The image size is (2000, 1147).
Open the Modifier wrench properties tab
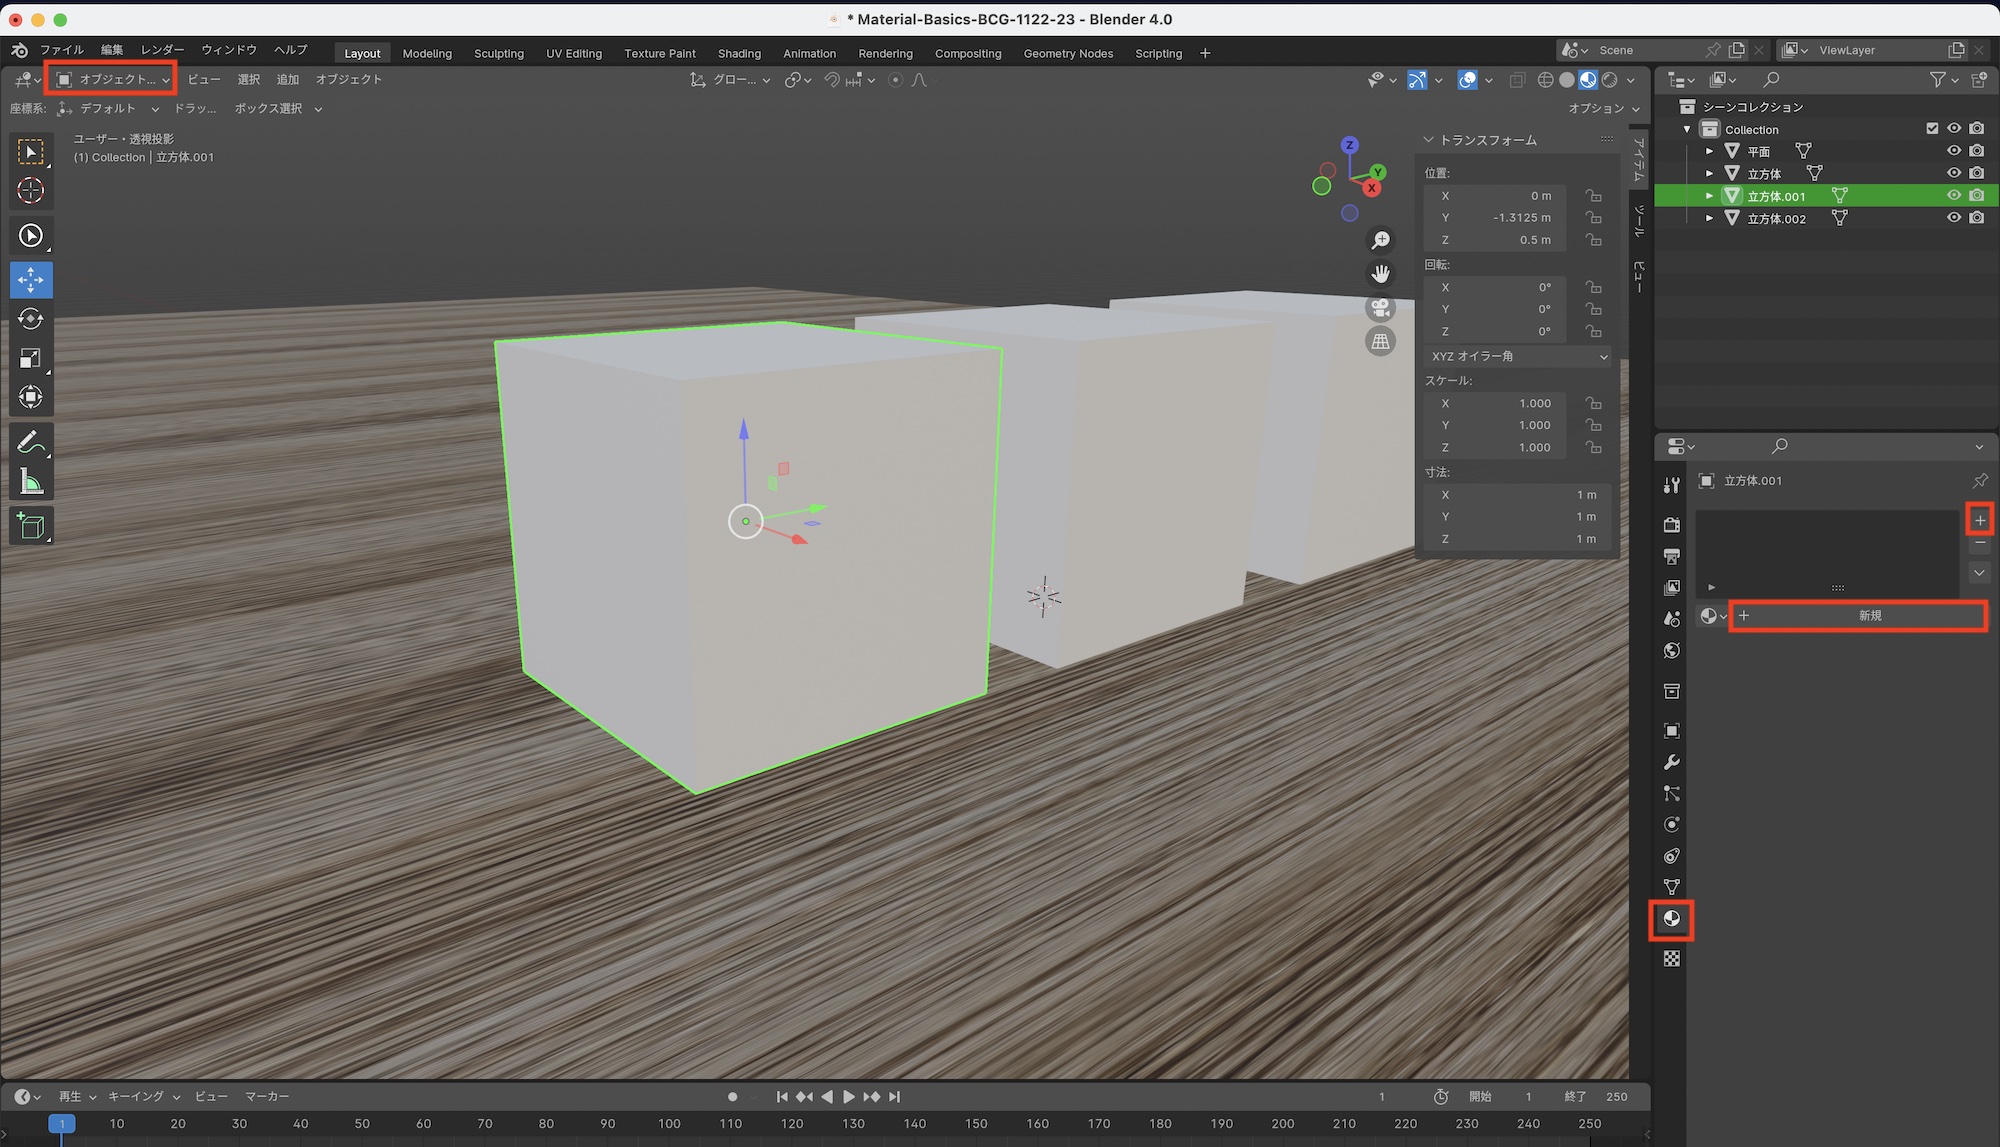click(x=1671, y=762)
